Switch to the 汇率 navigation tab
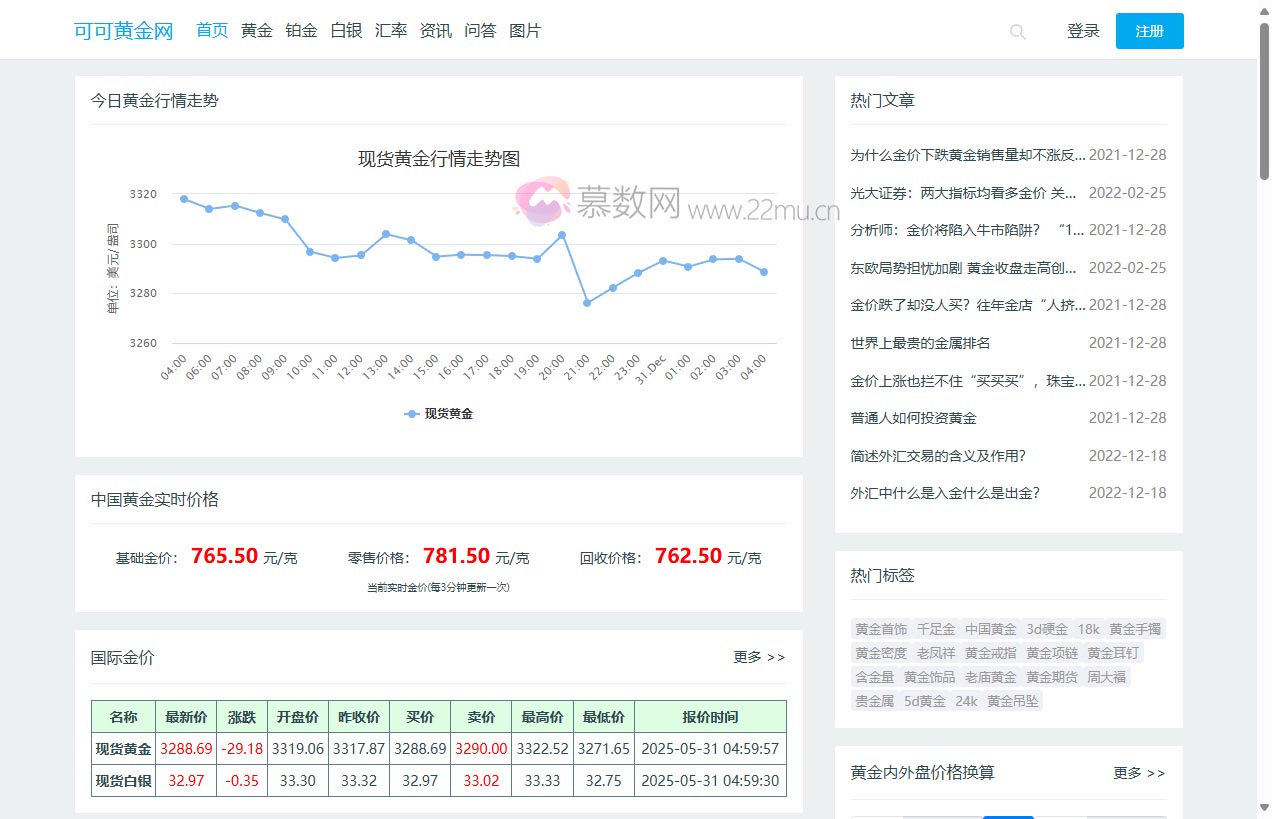Viewport: 1272px width, 819px height. click(x=390, y=31)
